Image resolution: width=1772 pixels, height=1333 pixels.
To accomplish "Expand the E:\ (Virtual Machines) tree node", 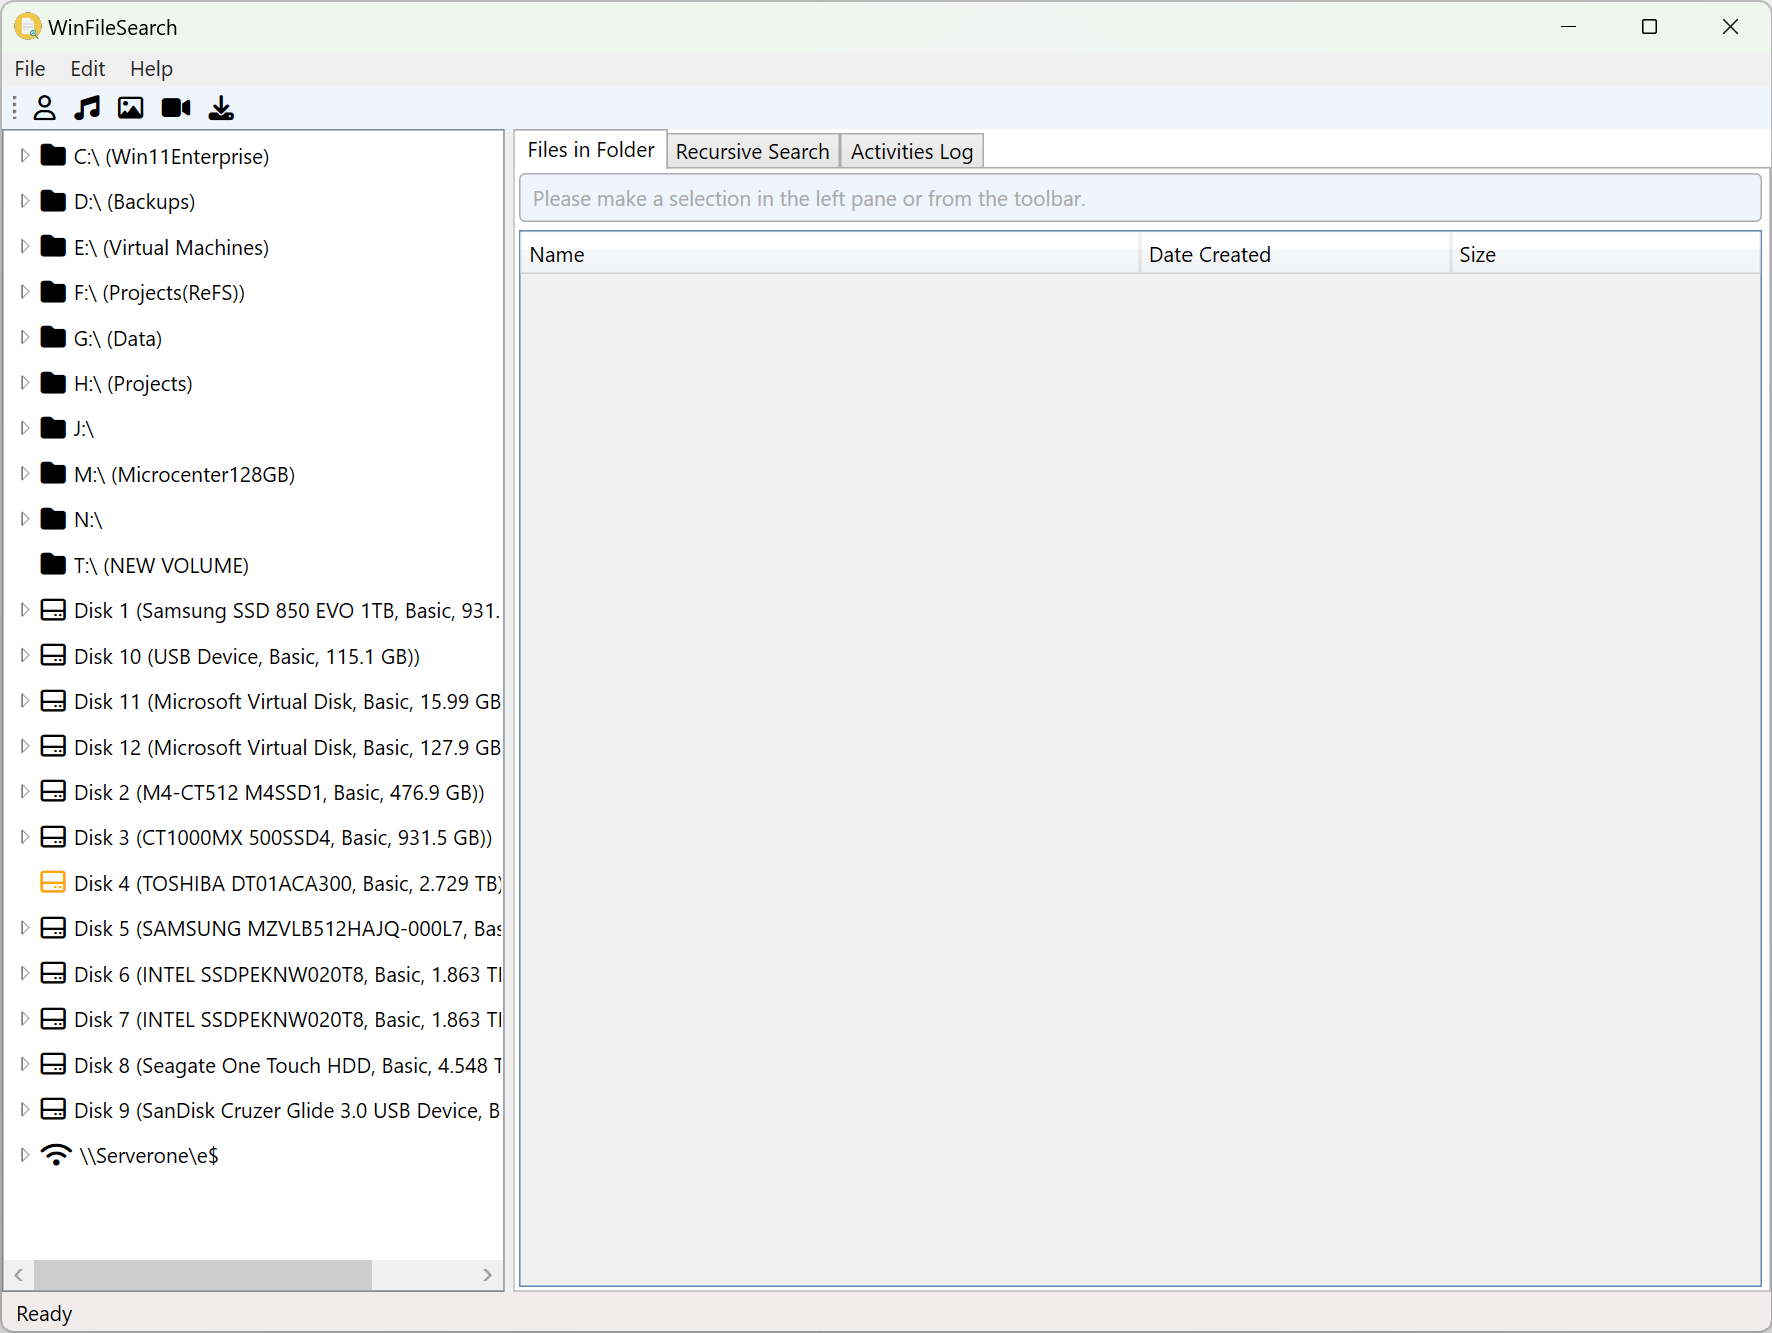I will click(25, 247).
